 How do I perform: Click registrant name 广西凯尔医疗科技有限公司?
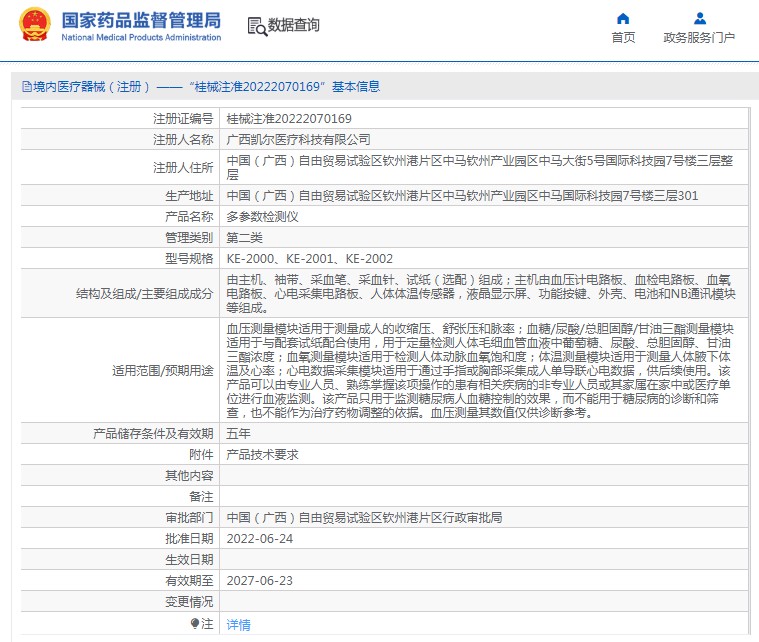coord(298,139)
